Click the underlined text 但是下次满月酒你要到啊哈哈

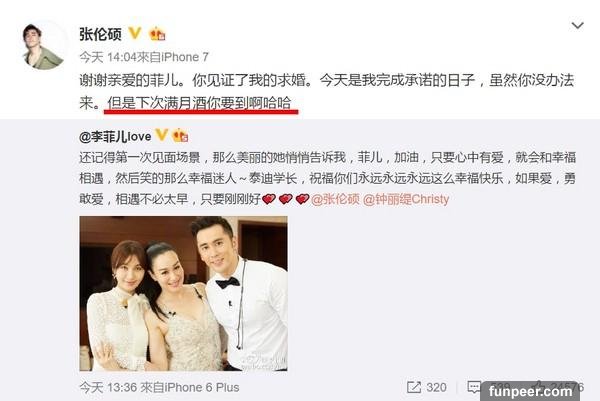click(199, 103)
